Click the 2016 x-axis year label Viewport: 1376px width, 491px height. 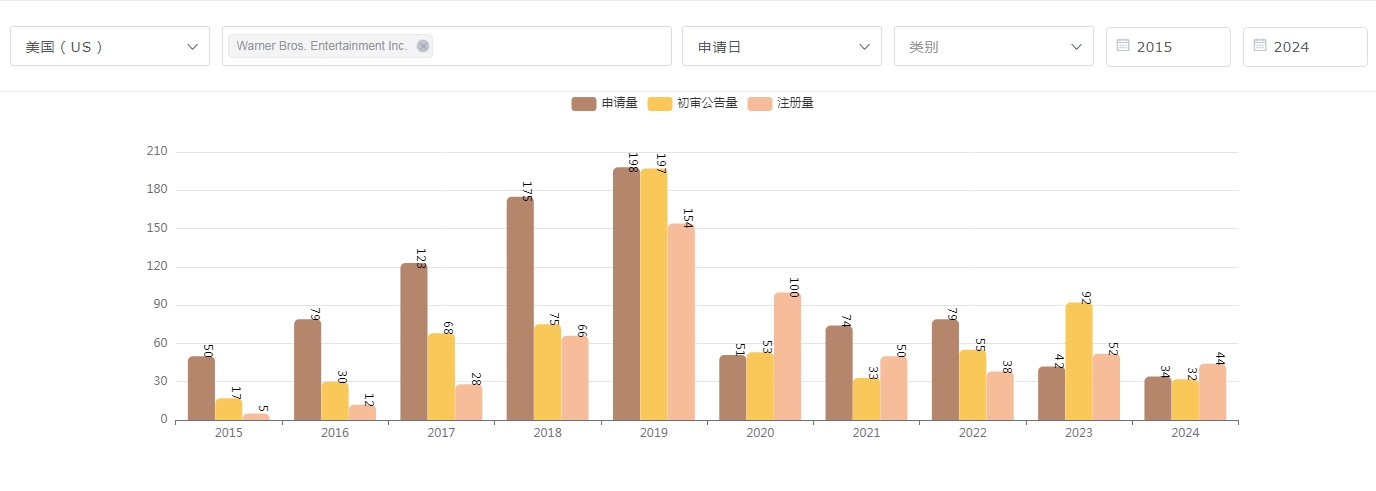pyautogui.click(x=335, y=433)
